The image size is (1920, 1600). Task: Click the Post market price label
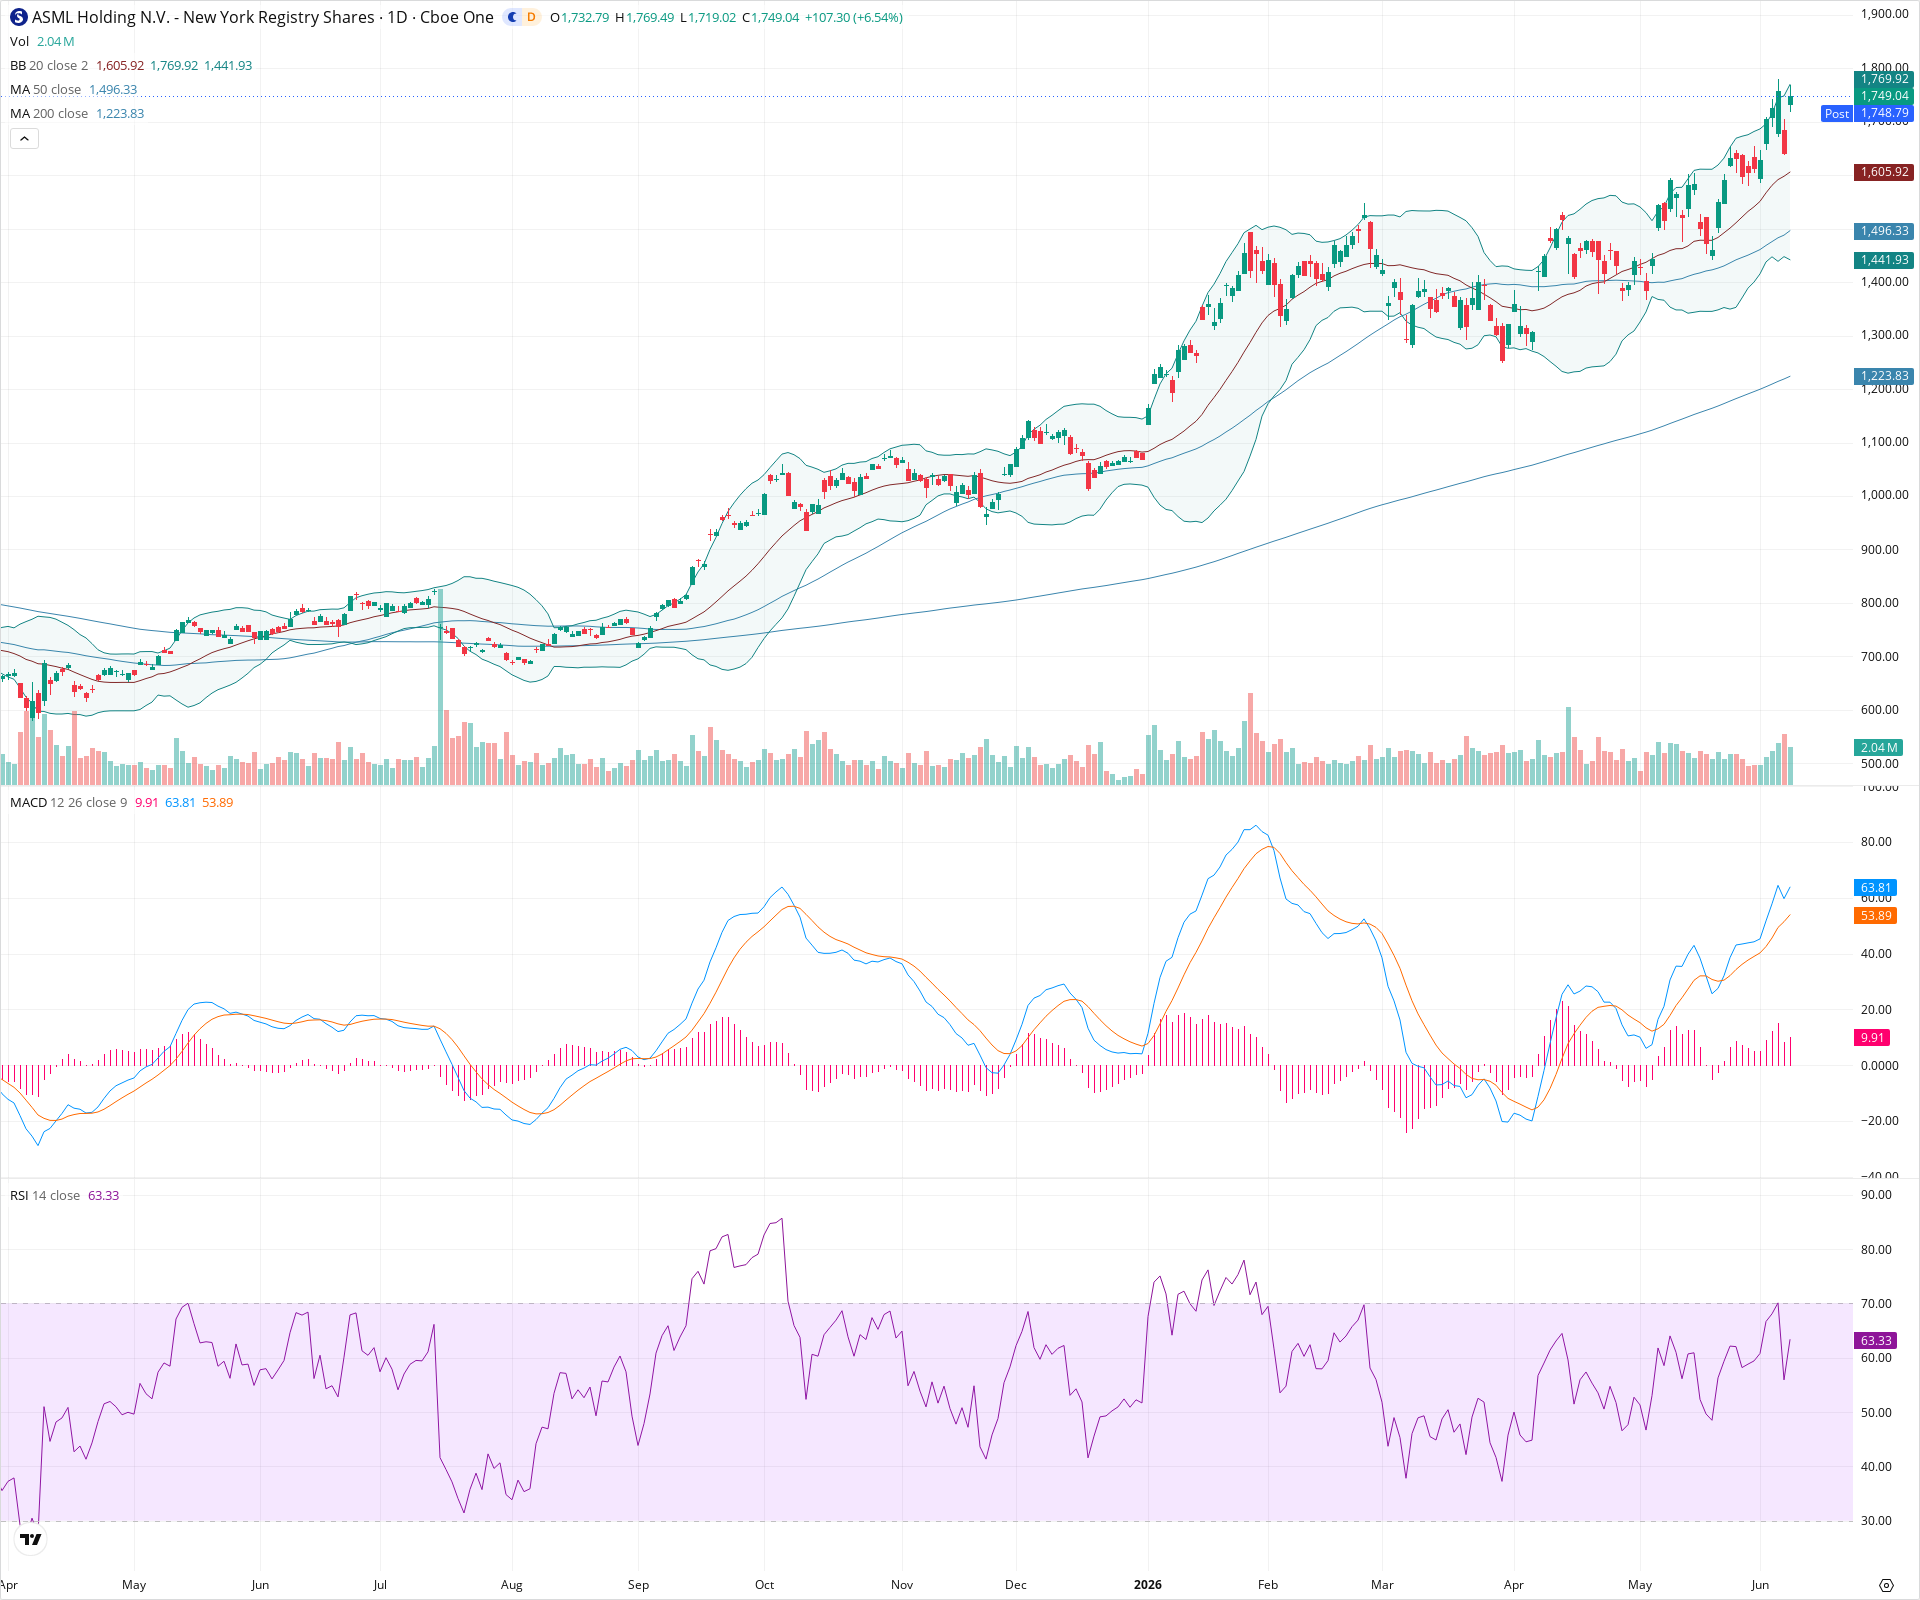pos(1837,113)
